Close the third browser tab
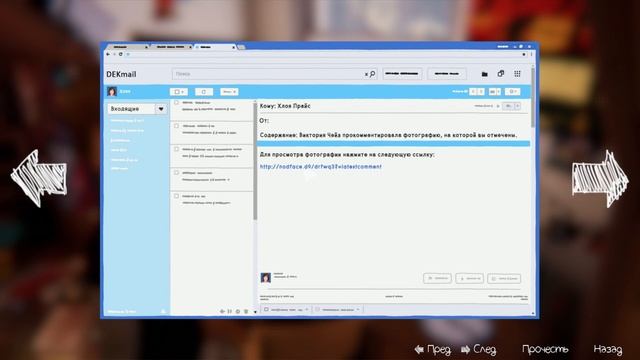Screen dimensions: 640x360 [233, 47]
